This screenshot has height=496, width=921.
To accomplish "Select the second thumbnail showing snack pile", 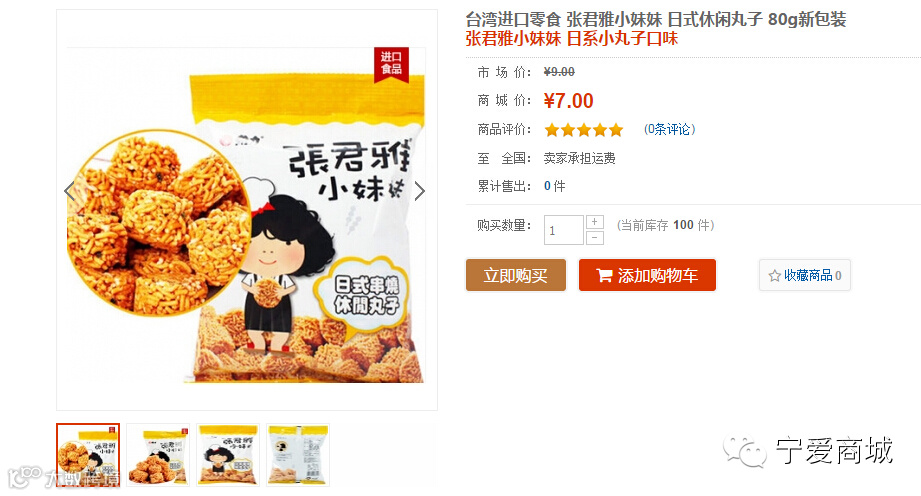I will pos(158,454).
